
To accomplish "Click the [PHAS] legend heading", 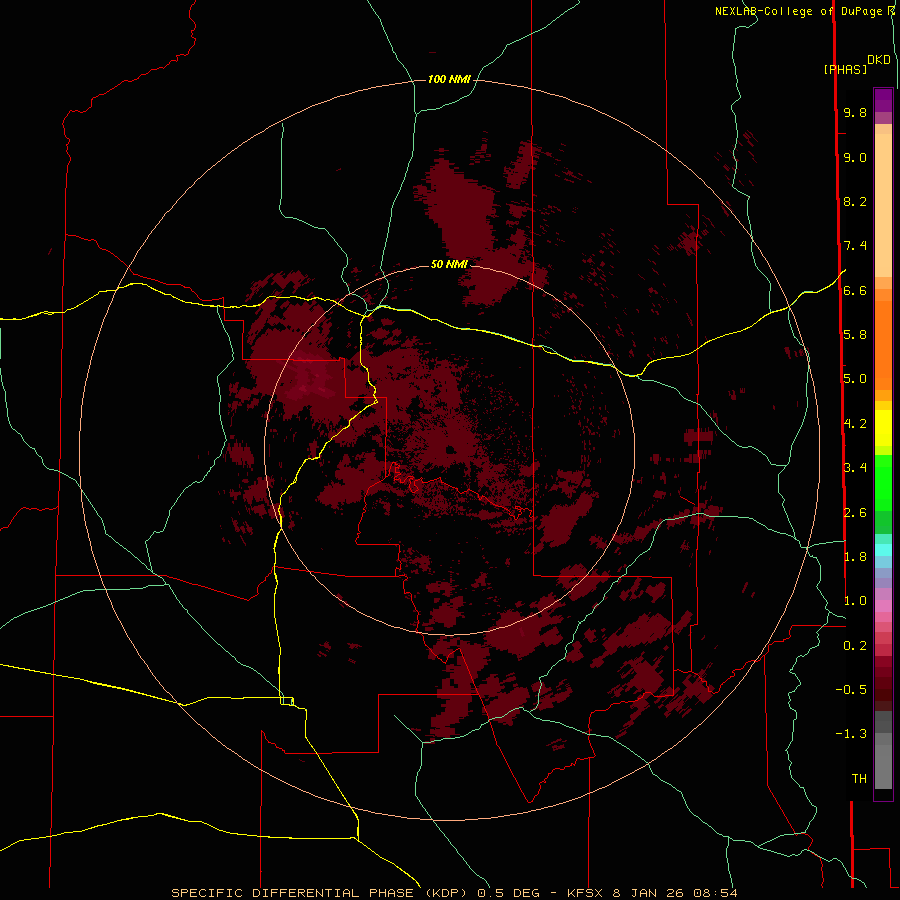I will (845, 69).
